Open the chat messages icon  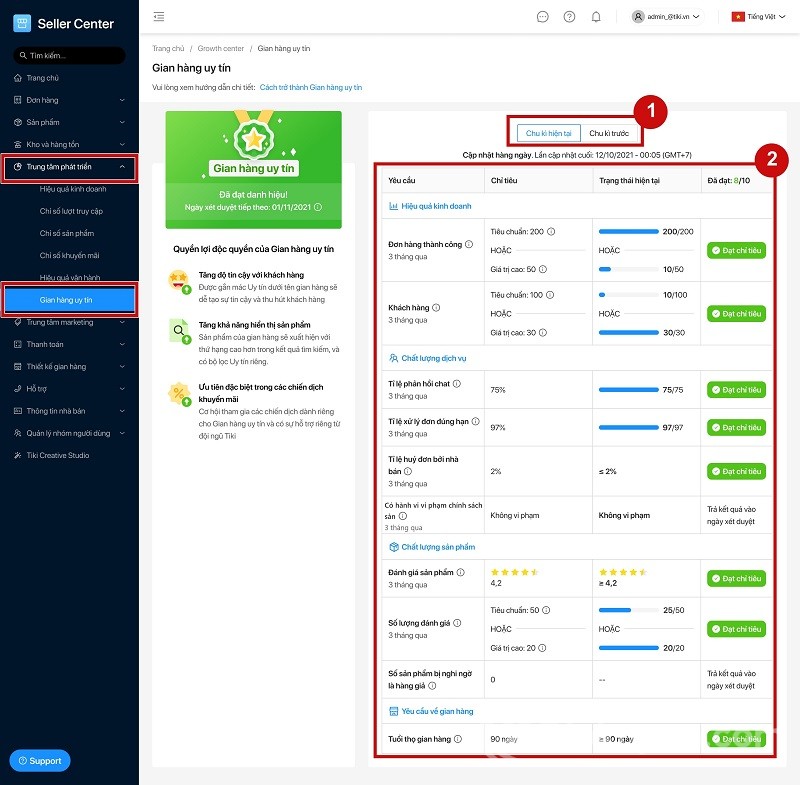542,17
